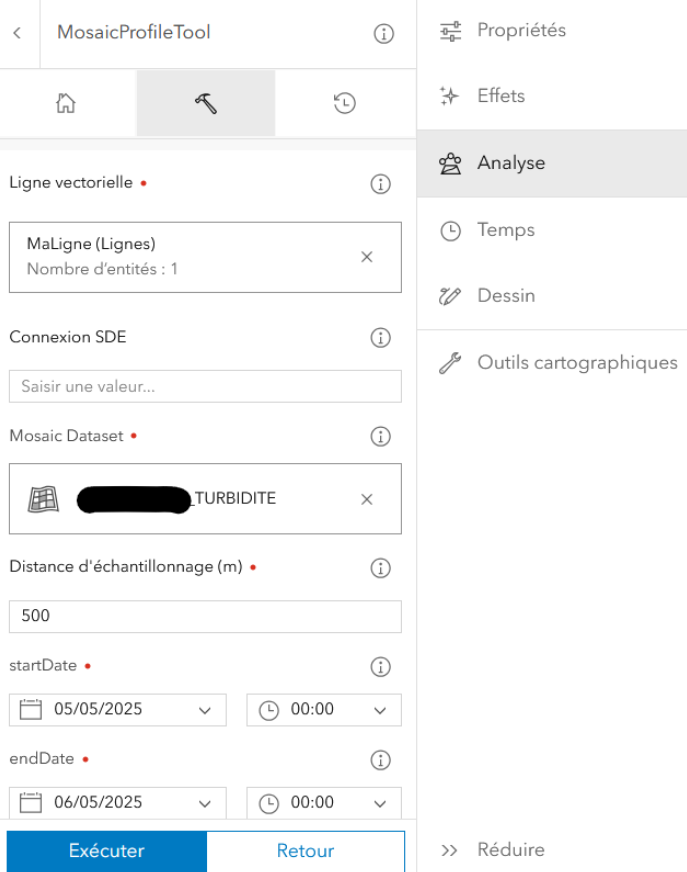The width and height of the screenshot is (687, 872).
Task: Type in the Connexion SDE field
Action: [205, 386]
